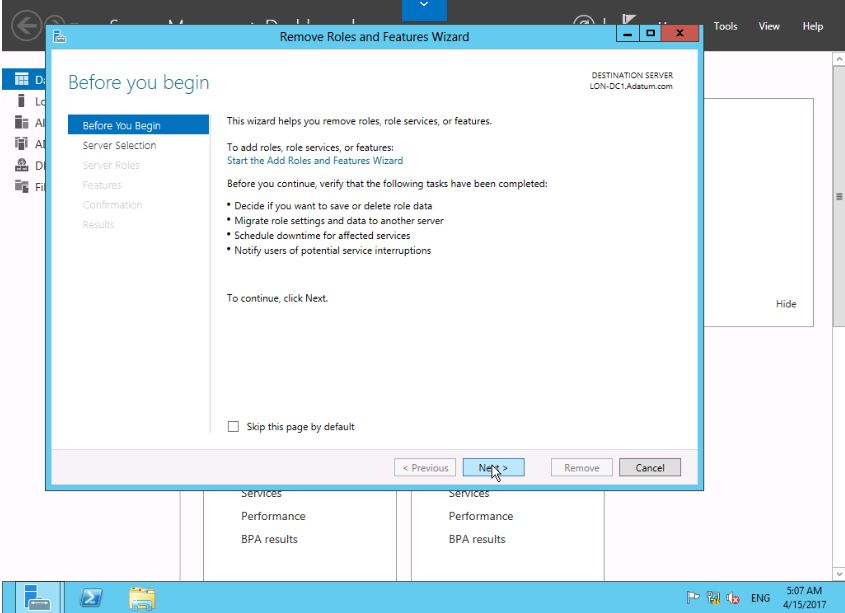This screenshot has width=845, height=613.
Task: Click the Next button in the wizard
Action: tap(487, 468)
